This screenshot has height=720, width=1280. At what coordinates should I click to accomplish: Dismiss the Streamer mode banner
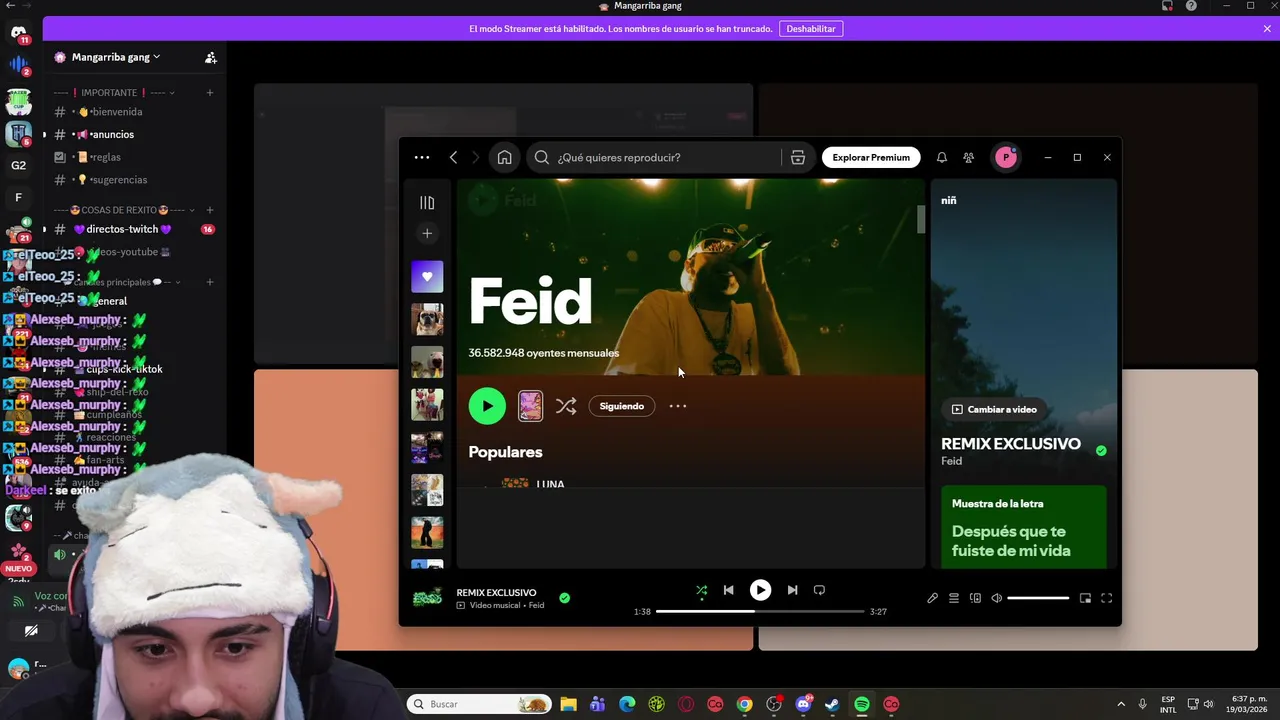1267,29
